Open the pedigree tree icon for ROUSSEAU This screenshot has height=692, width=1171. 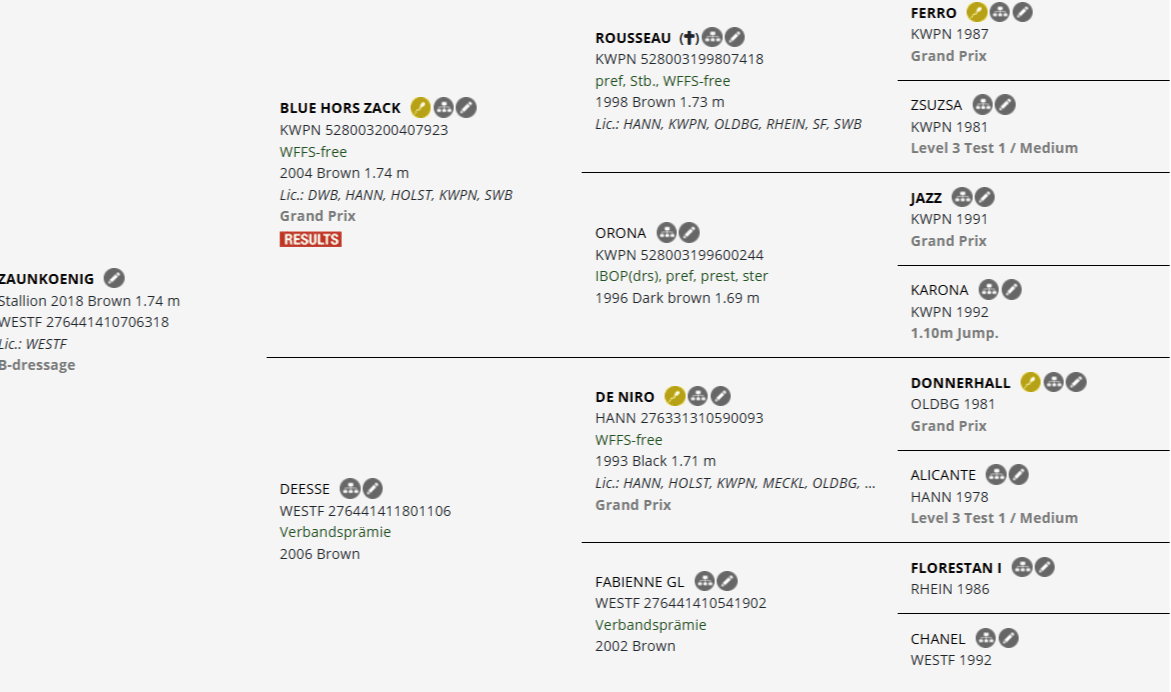(712, 37)
